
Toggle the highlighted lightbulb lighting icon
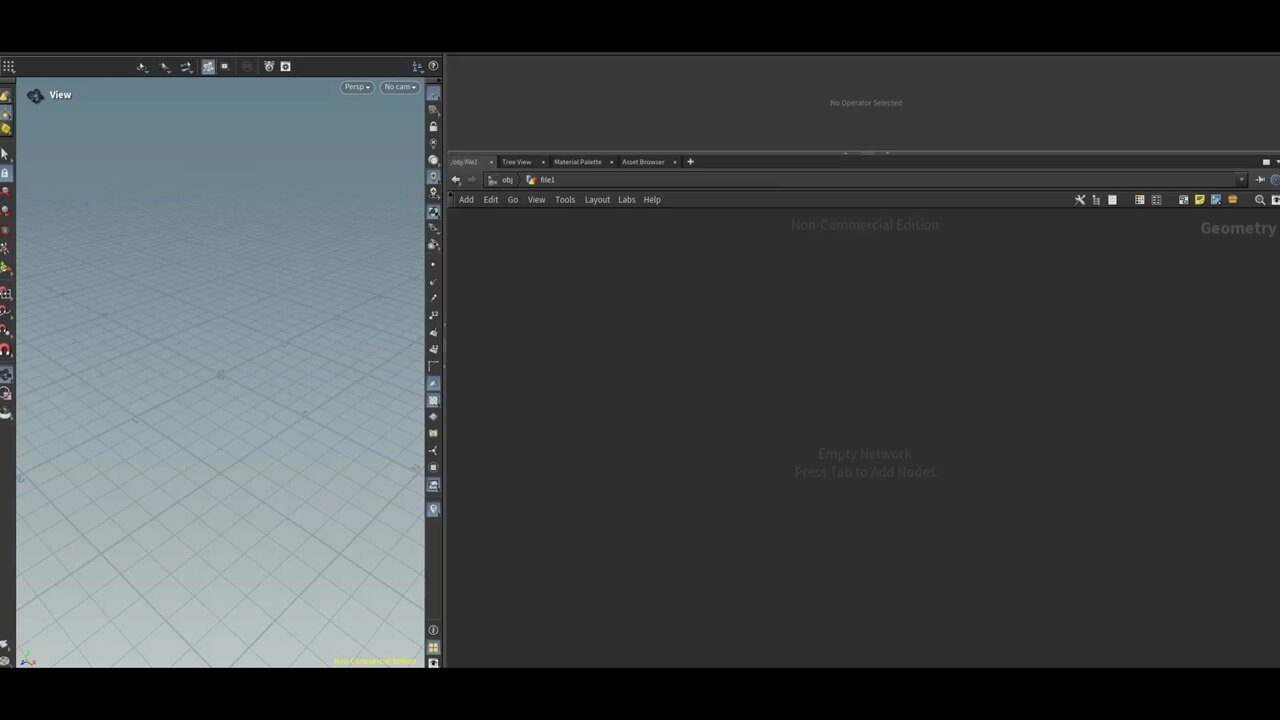pyautogui.click(x=433, y=176)
